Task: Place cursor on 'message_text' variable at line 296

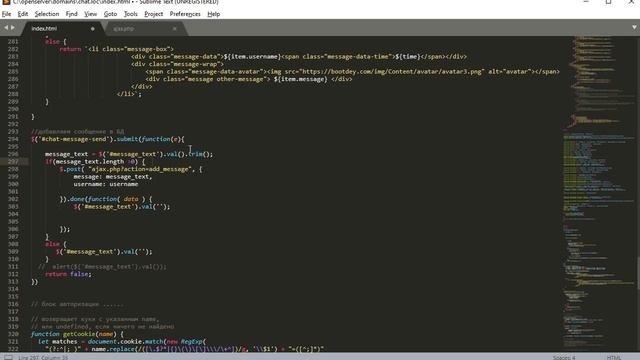Action: [x=66, y=154]
